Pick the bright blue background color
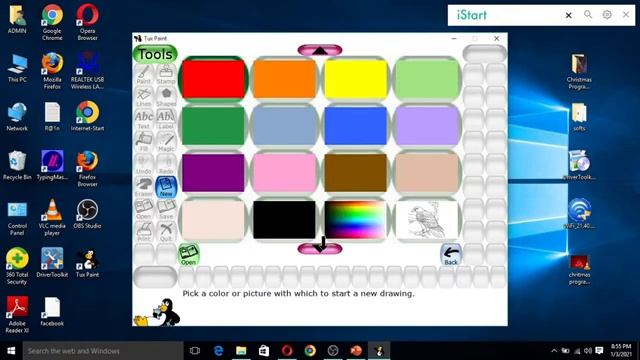 pos(356,126)
